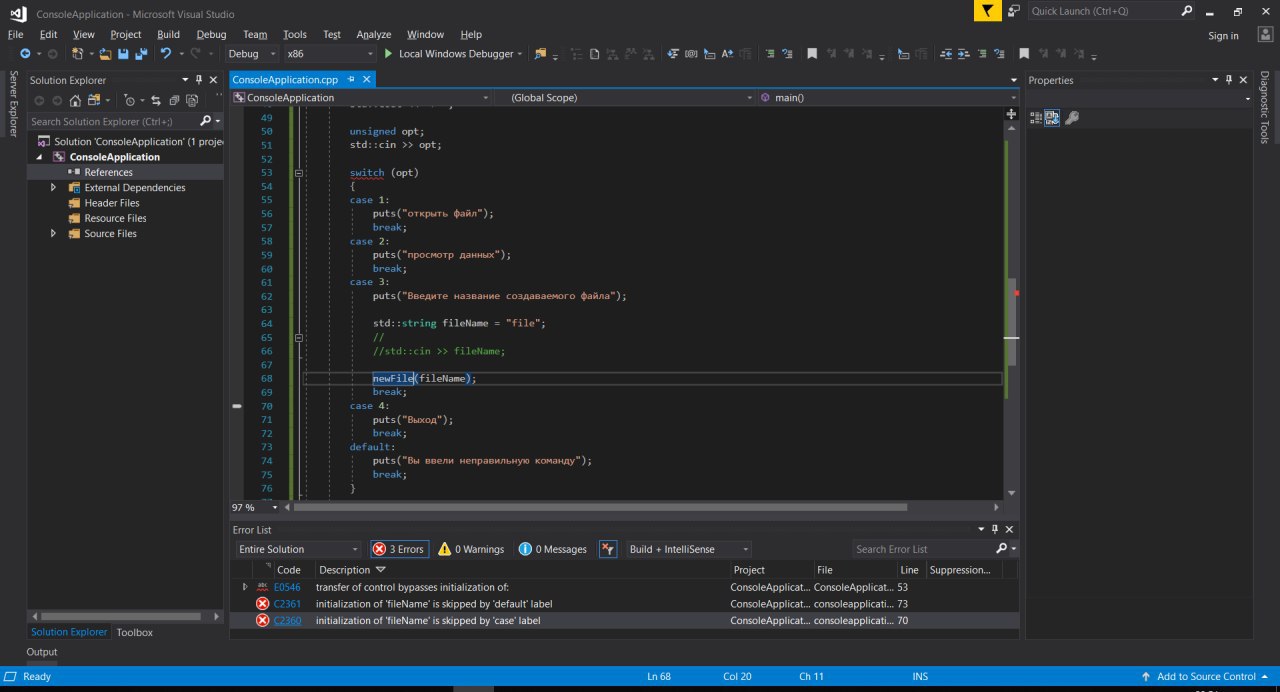Click the editor's horizontal scrollbar

coord(600,507)
